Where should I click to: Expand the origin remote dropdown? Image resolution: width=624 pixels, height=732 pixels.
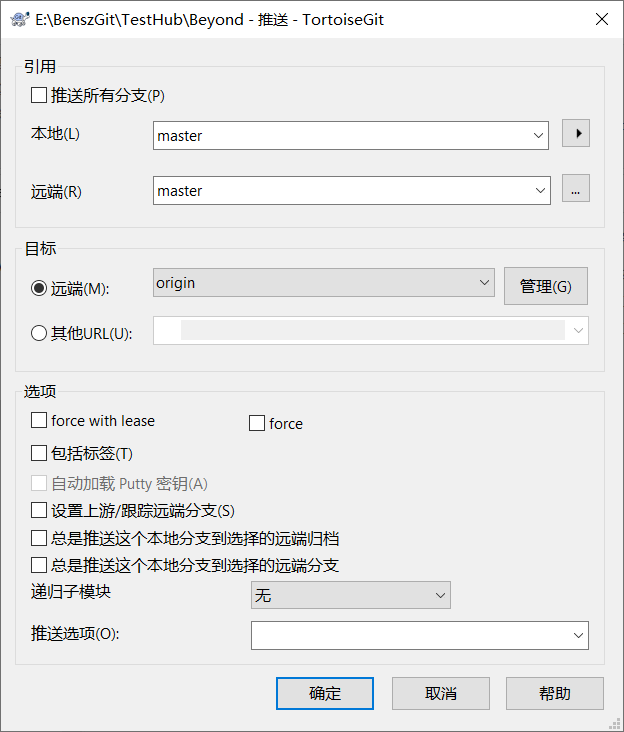click(484, 283)
